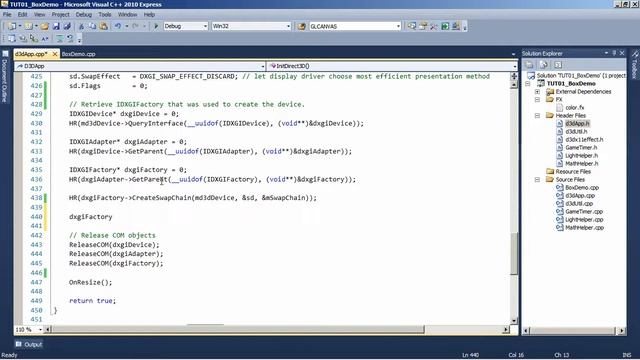This screenshot has width=640, height=360.
Task: Click the Save icon in toolbar
Action: coord(56,26)
